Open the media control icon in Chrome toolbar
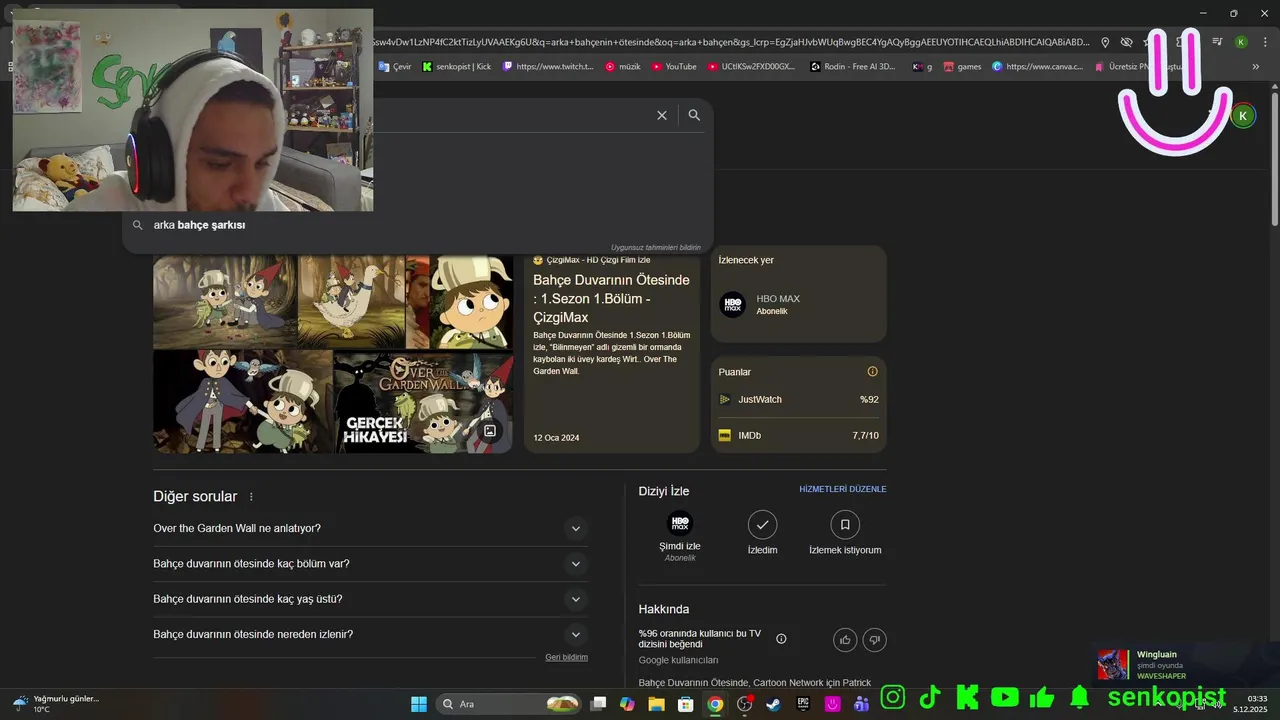 click(x=1217, y=42)
